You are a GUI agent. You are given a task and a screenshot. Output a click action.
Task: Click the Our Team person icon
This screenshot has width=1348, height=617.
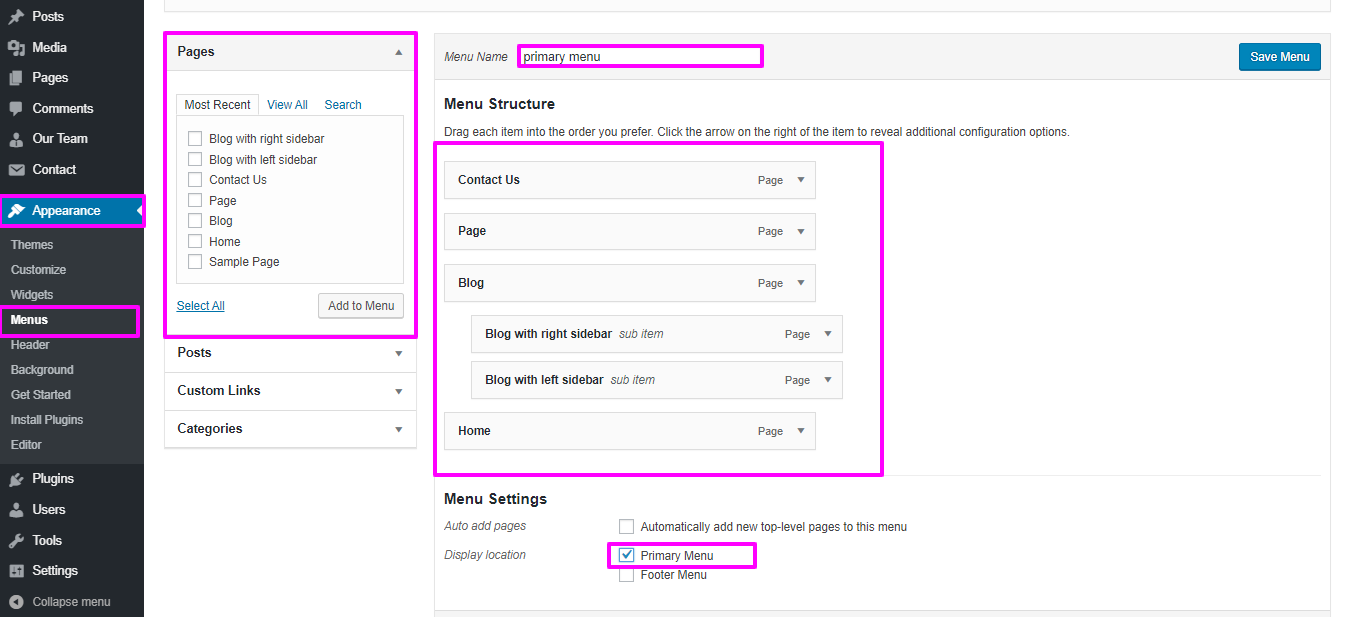16,139
